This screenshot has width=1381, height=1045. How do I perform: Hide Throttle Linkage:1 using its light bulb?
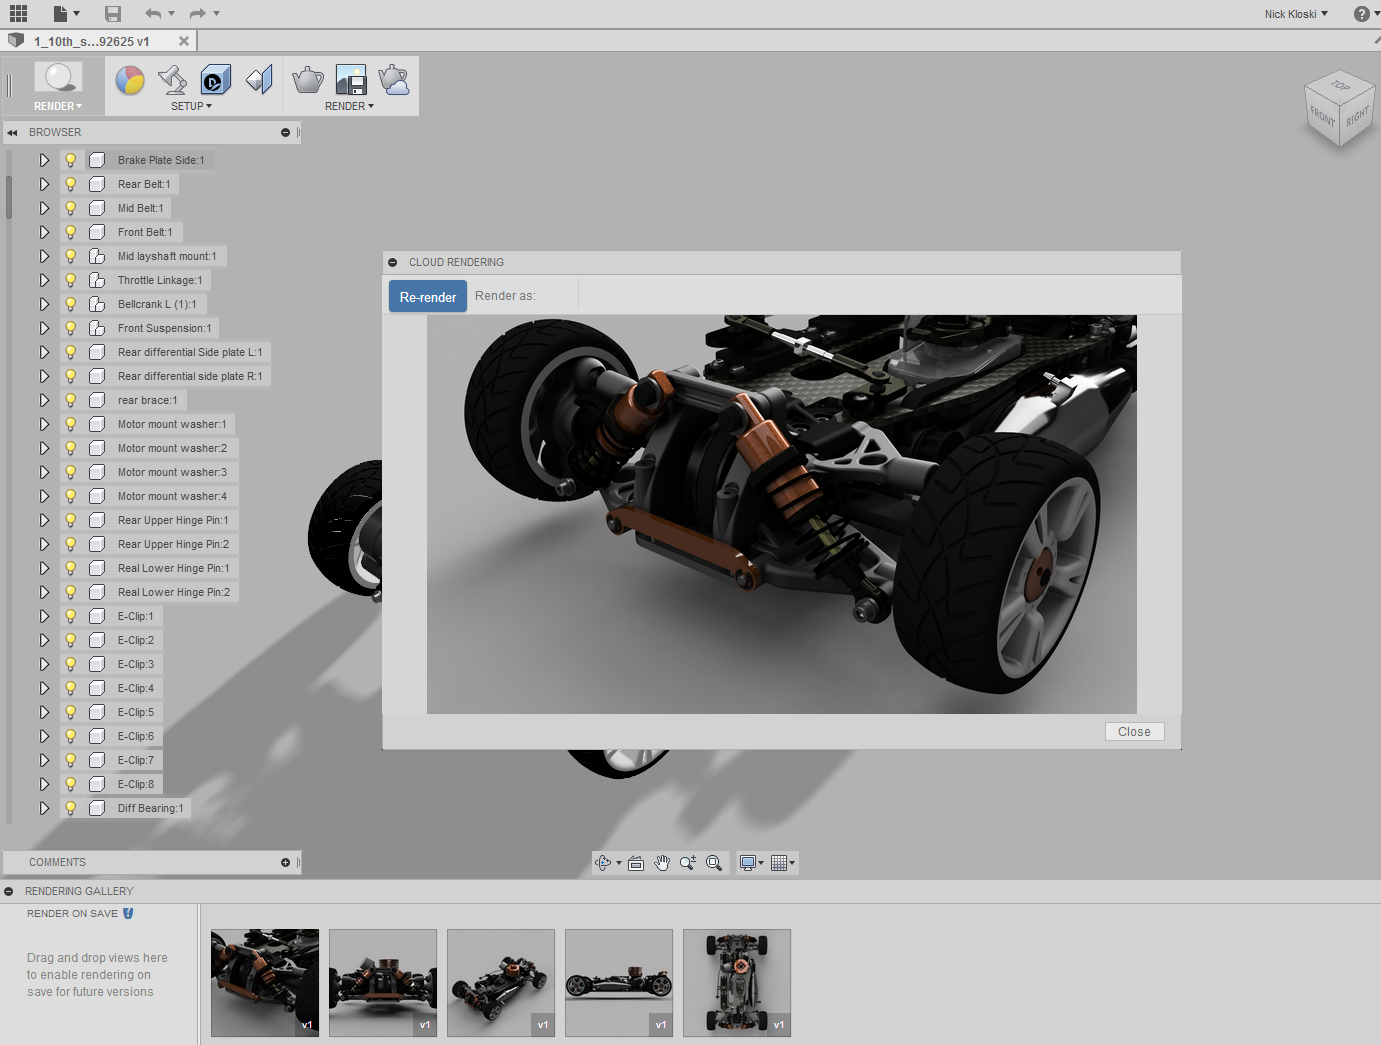[x=71, y=280]
